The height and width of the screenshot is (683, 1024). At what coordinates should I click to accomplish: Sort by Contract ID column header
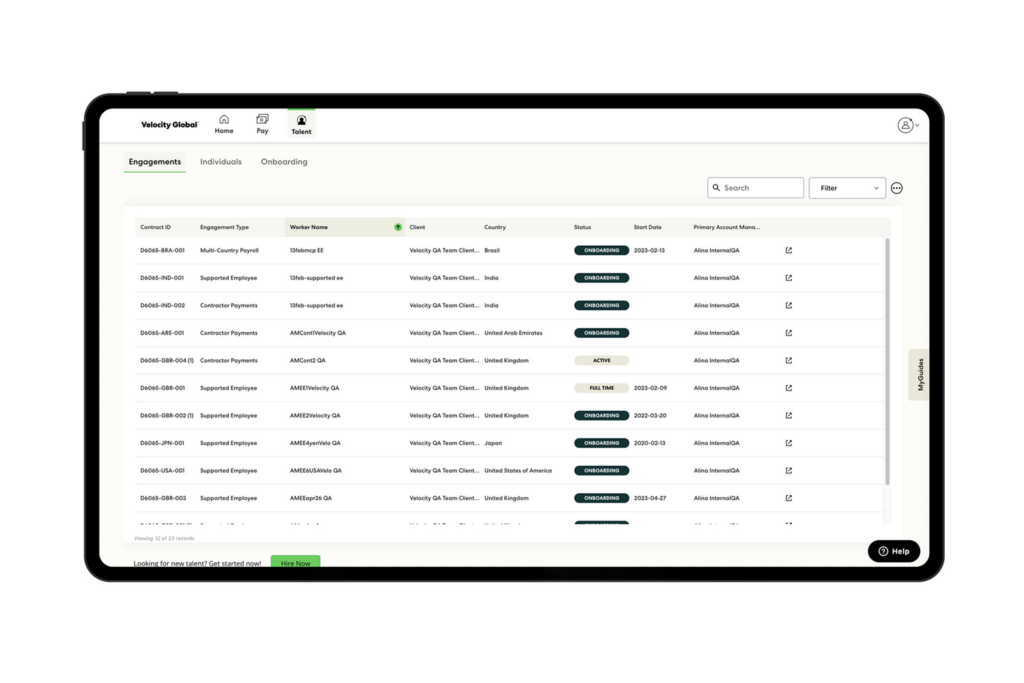point(155,227)
